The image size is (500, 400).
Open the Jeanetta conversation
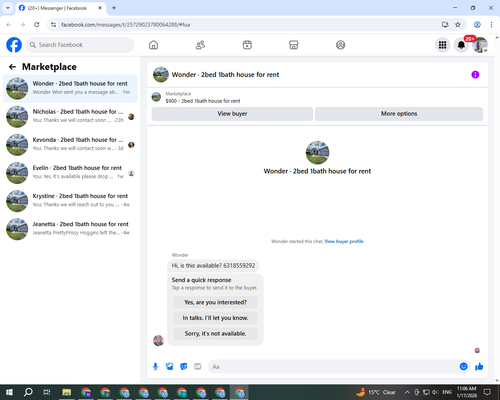tap(70, 229)
